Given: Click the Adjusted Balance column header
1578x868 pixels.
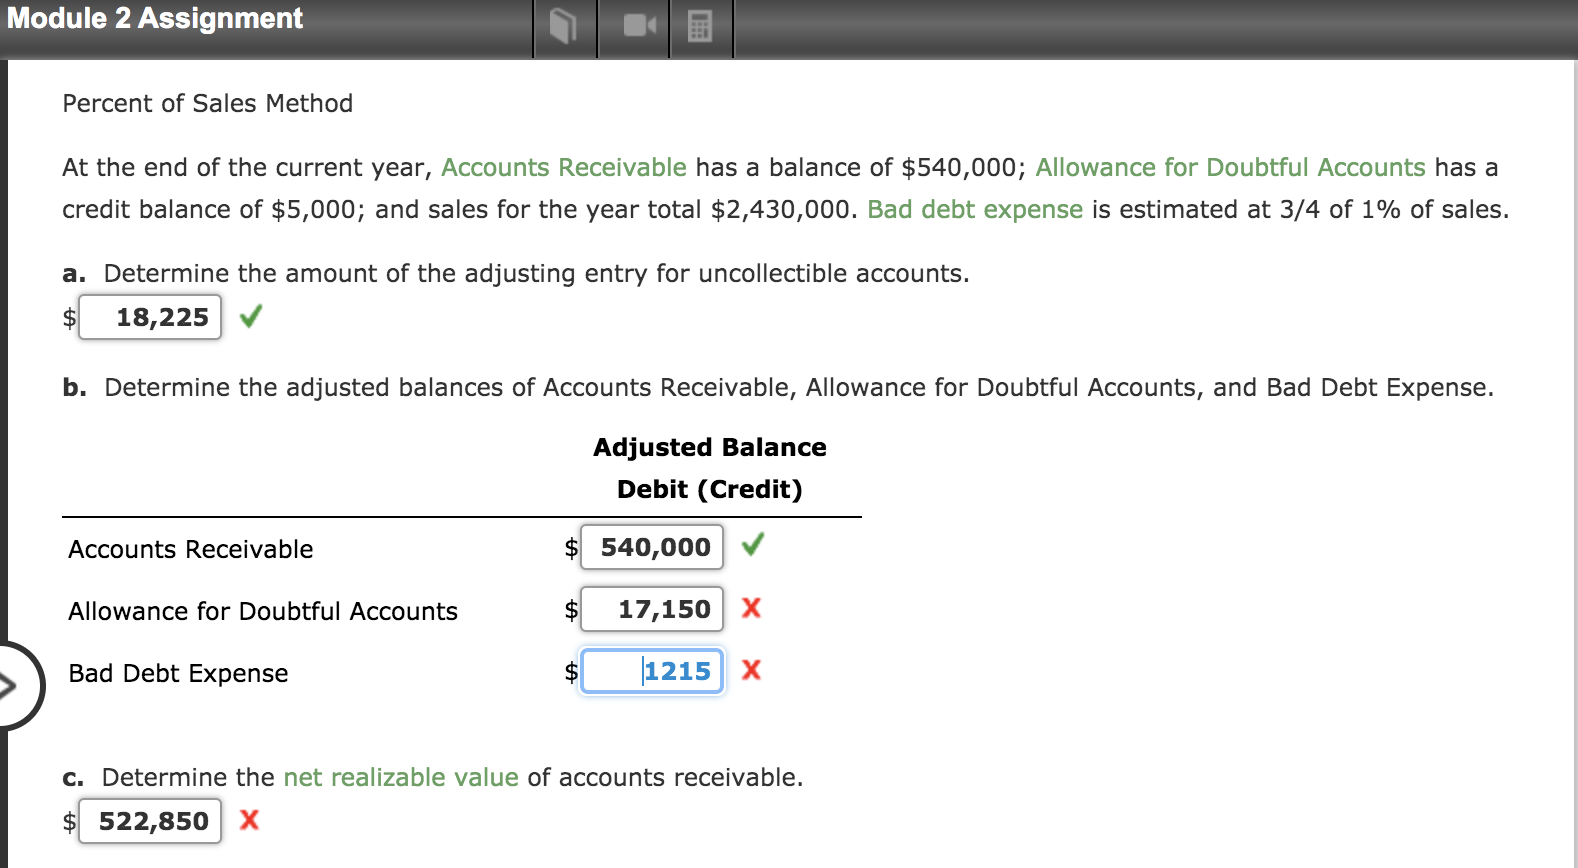Looking at the screenshot, I should point(709,447).
